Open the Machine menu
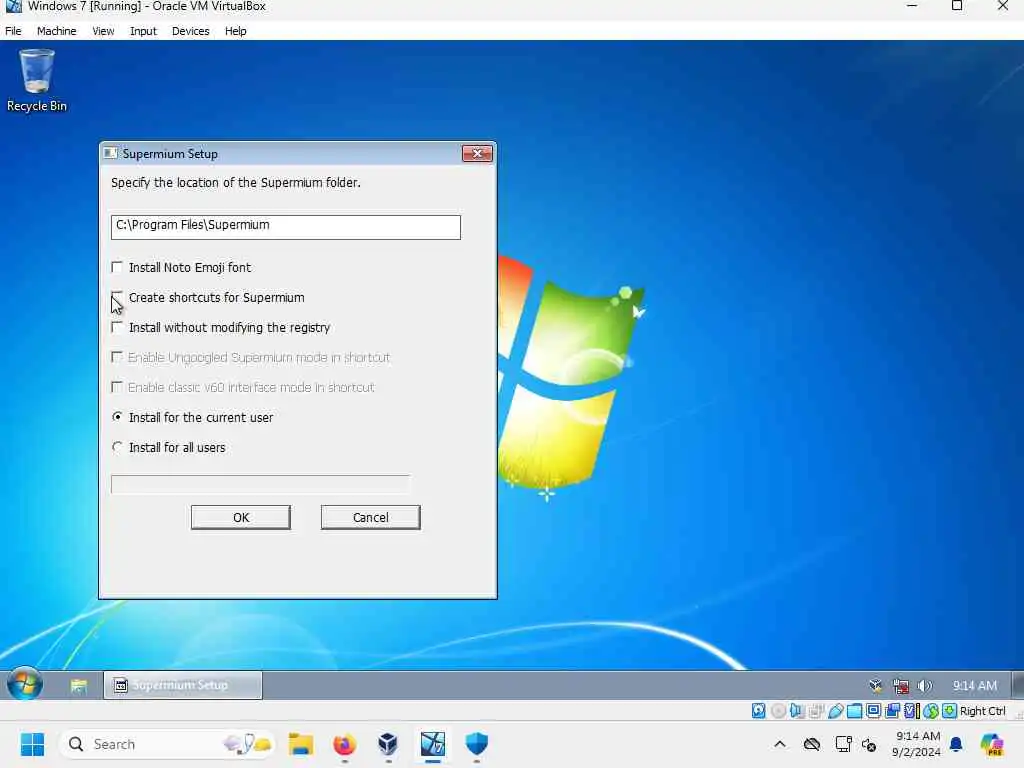Screen dimensions: 1024x768 (x=56, y=31)
